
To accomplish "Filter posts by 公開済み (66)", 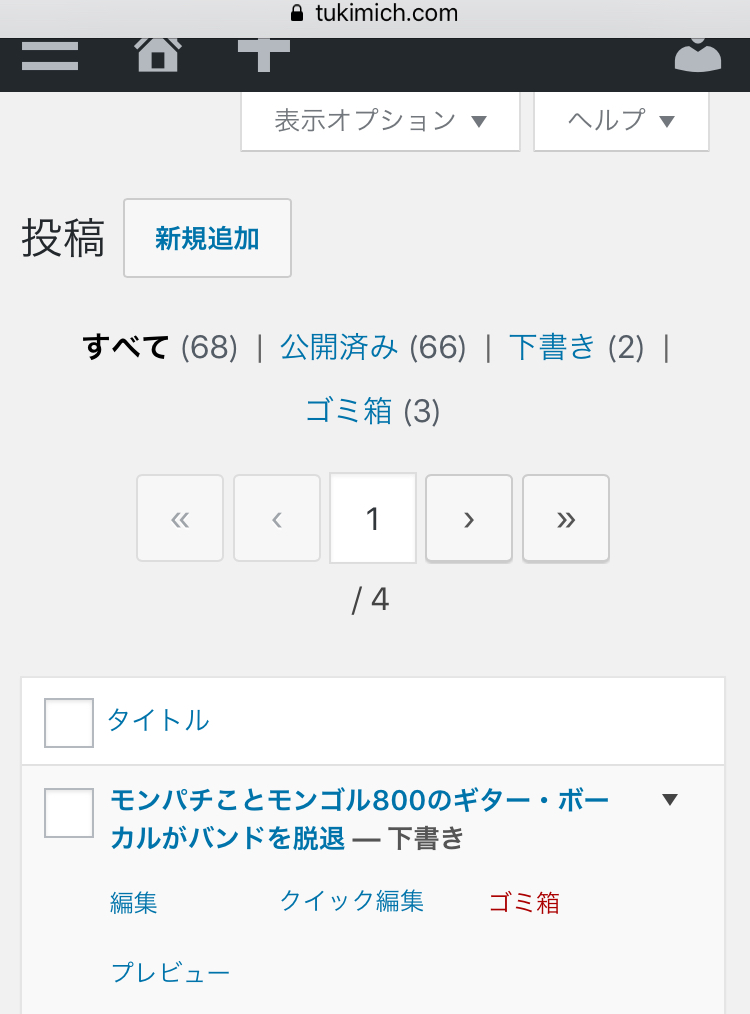I will pyautogui.click(x=373, y=347).
